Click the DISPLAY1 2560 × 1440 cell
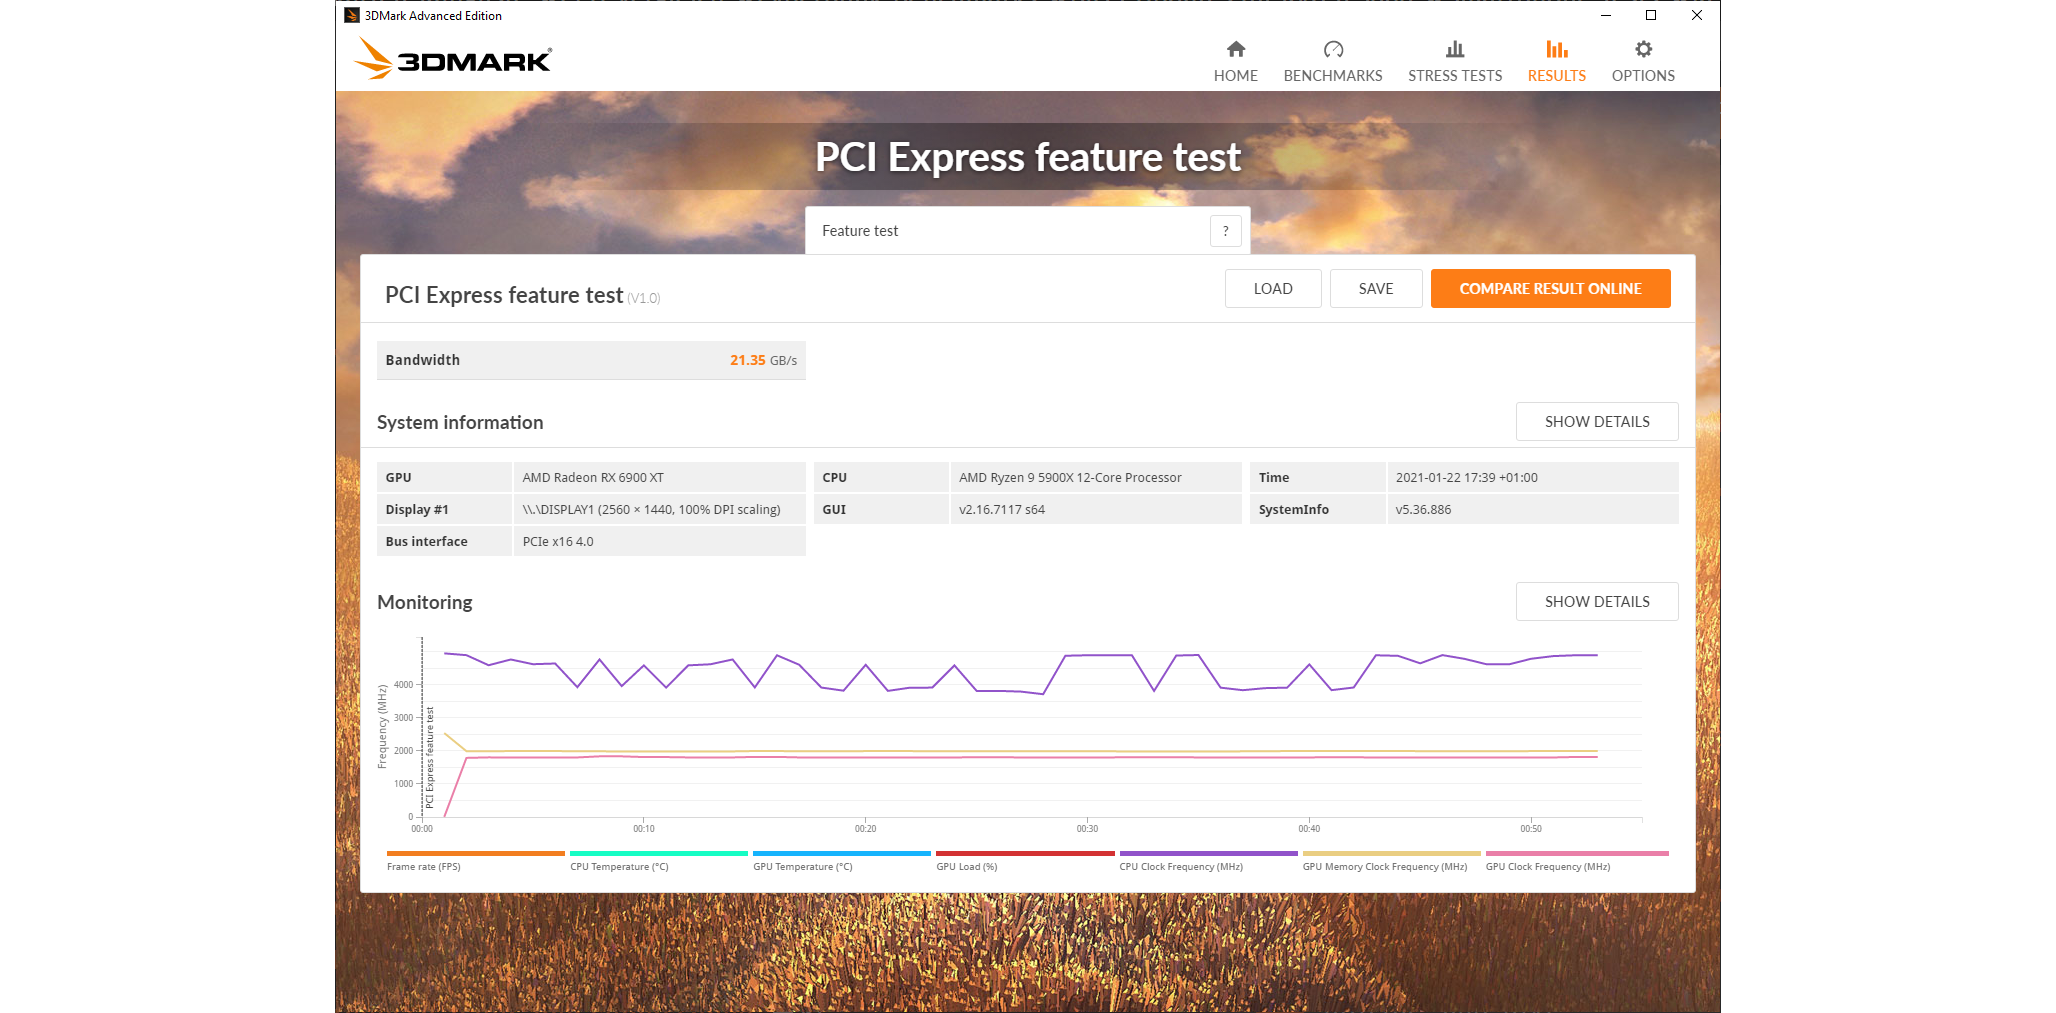The width and height of the screenshot is (2056, 1013). click(x=659, y=510)
